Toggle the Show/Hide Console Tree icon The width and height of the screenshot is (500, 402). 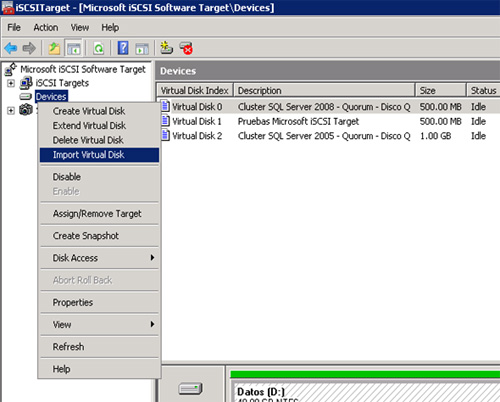click(74, 49)
